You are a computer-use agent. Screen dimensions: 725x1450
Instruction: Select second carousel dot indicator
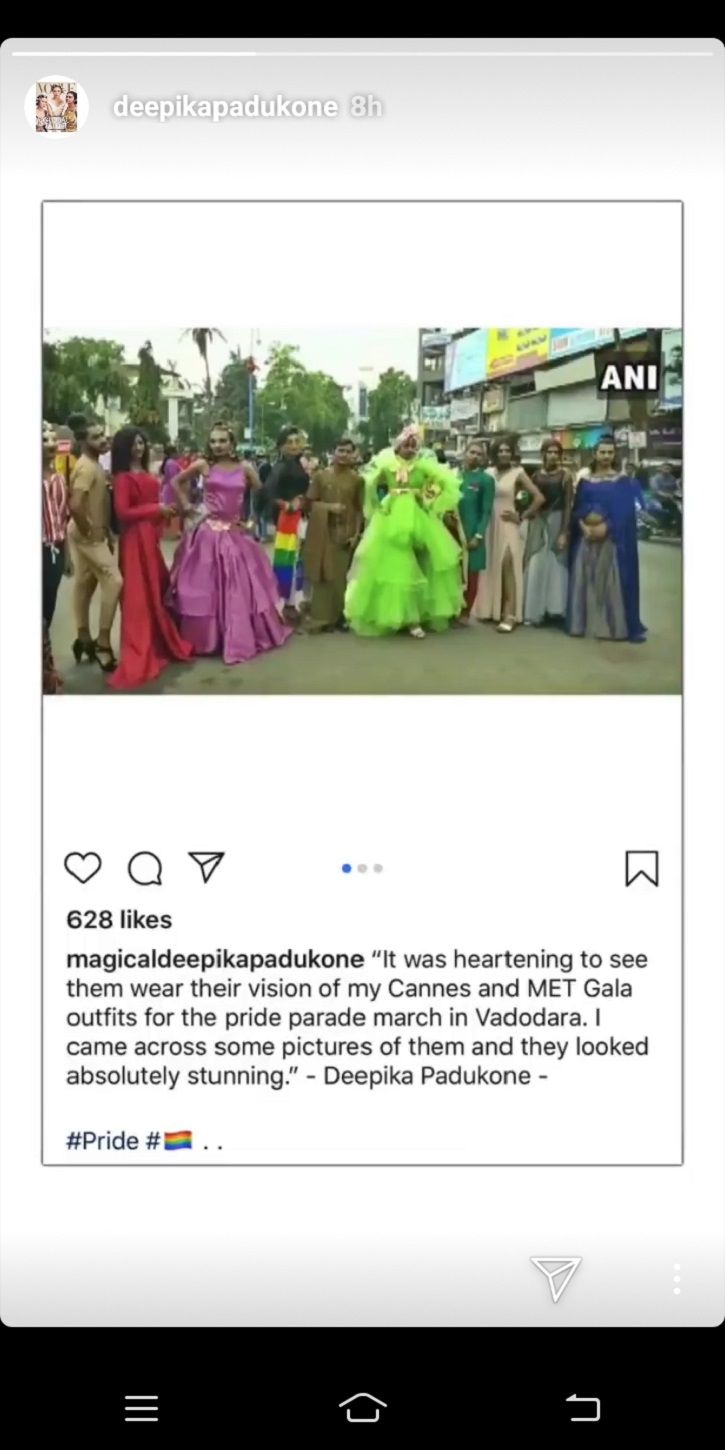pos(362,868)
